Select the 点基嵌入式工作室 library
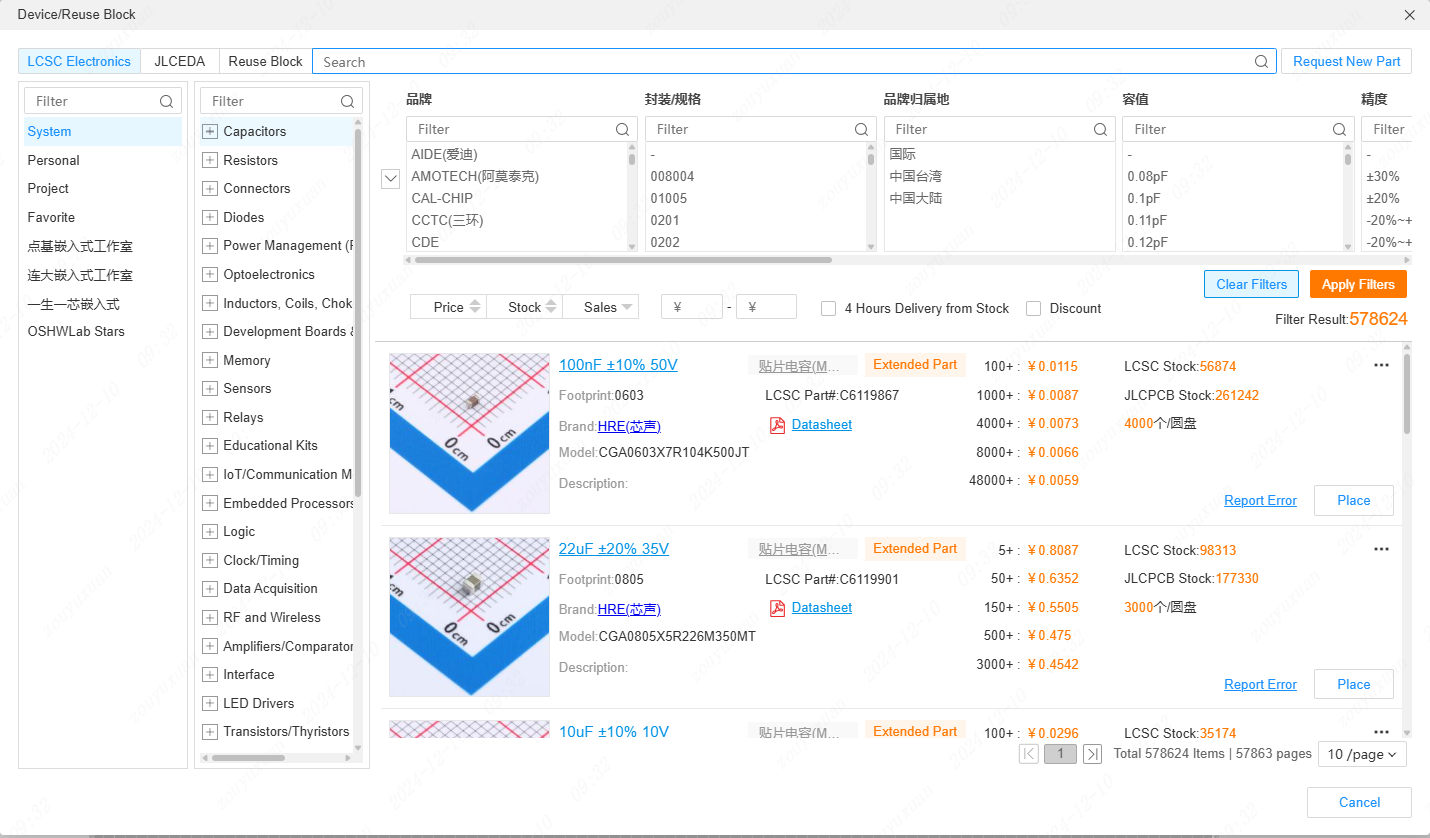1430x838 pixels. (80, 246)
